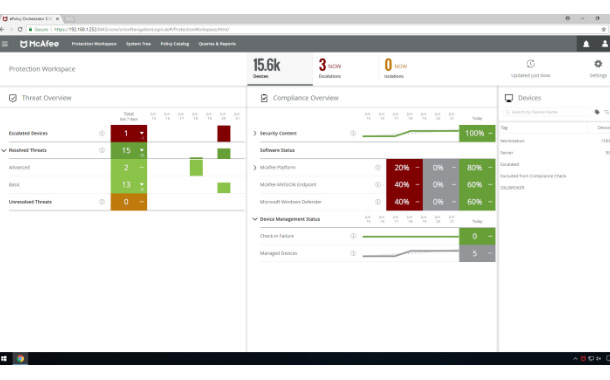Click the Advanced threats 2 tile
This screenshot has width=610, height=380.
tap(129, 168)
